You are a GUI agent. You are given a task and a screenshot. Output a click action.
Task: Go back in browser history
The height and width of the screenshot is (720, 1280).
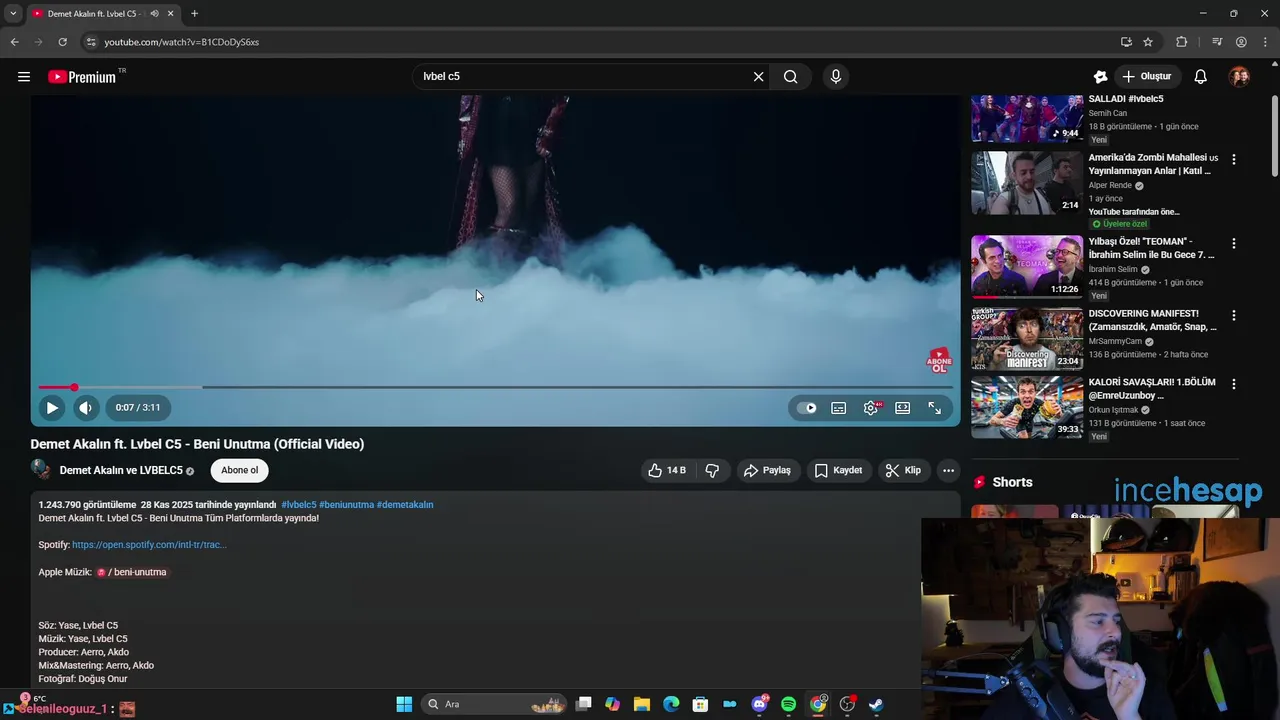point(14,42)
